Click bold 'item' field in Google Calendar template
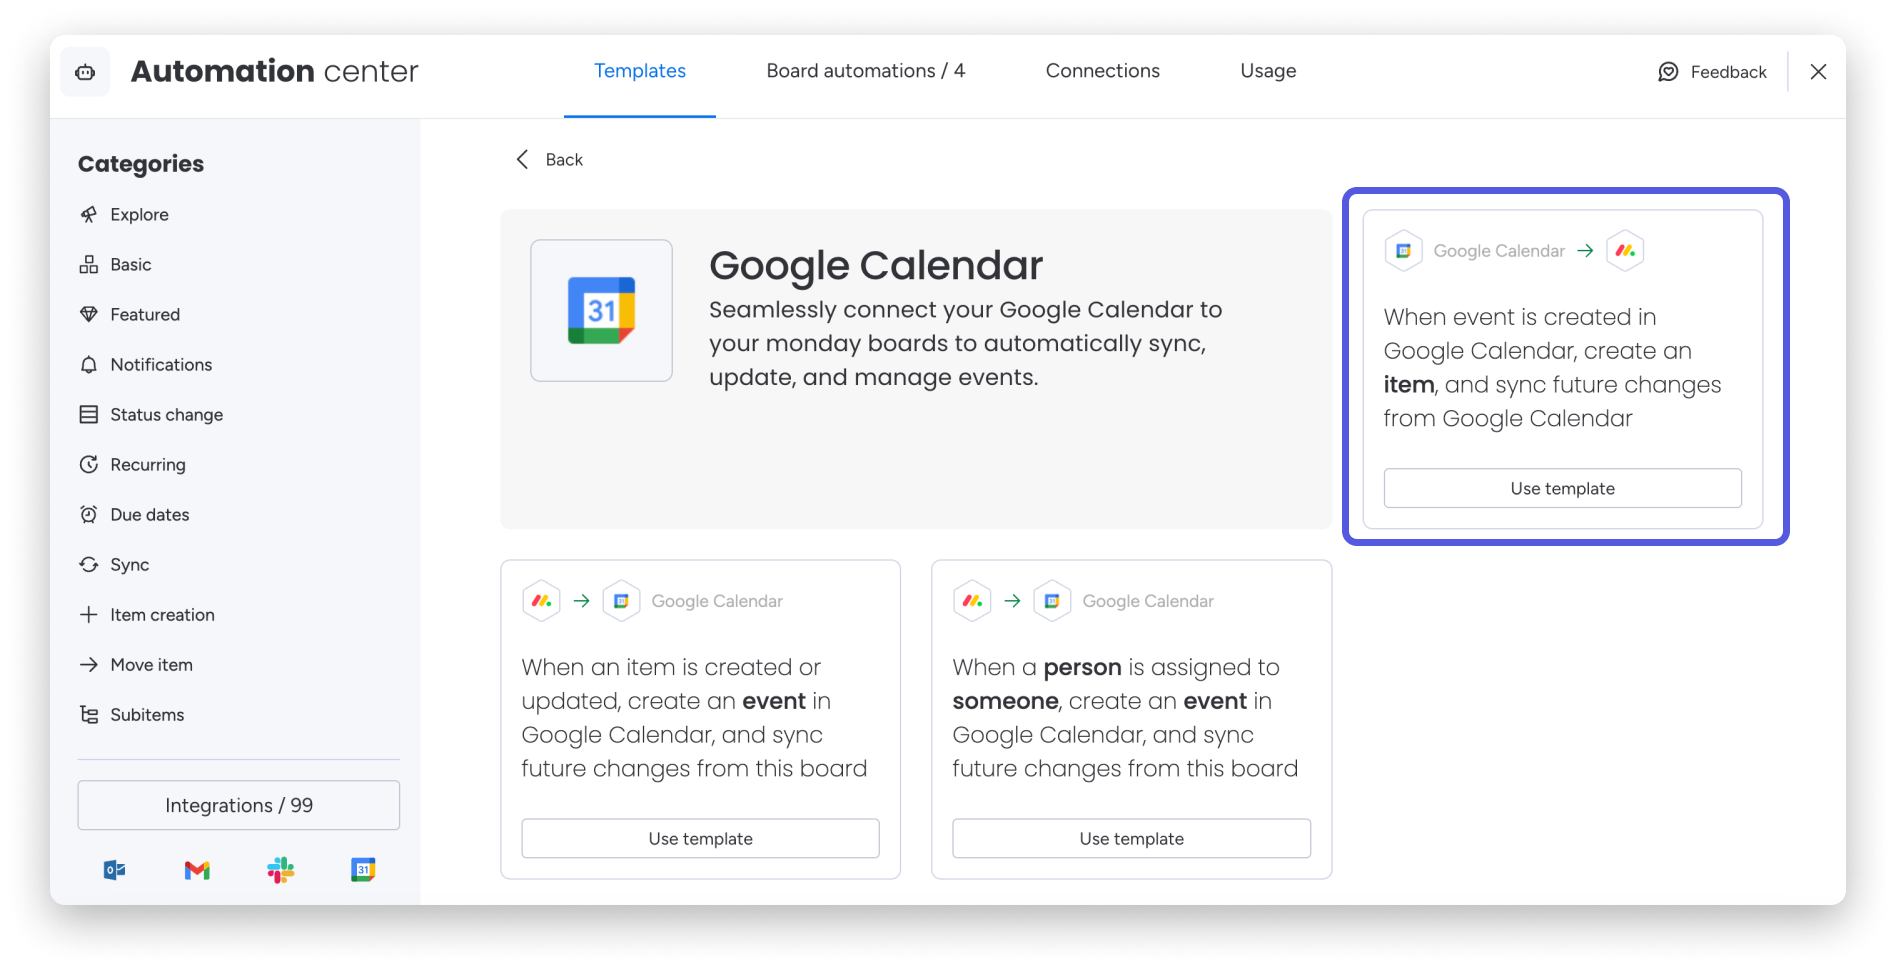Image resolution: width=1896 pixels, height=970 pixels. 1409,385
